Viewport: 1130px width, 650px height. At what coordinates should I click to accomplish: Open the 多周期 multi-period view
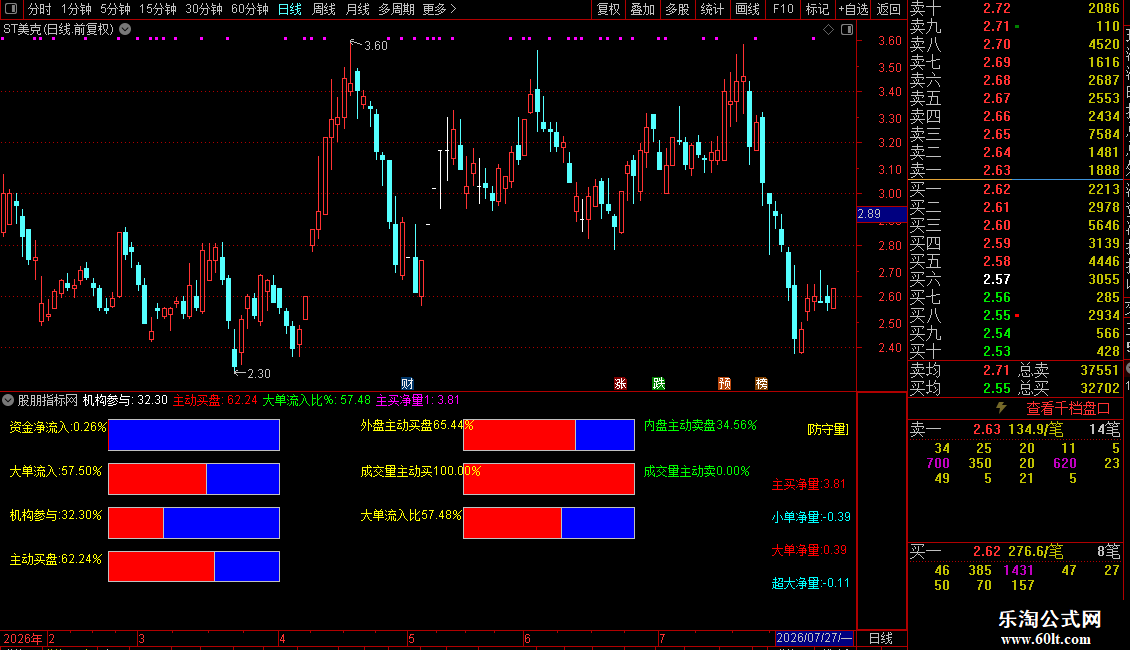tap(396, 9)
